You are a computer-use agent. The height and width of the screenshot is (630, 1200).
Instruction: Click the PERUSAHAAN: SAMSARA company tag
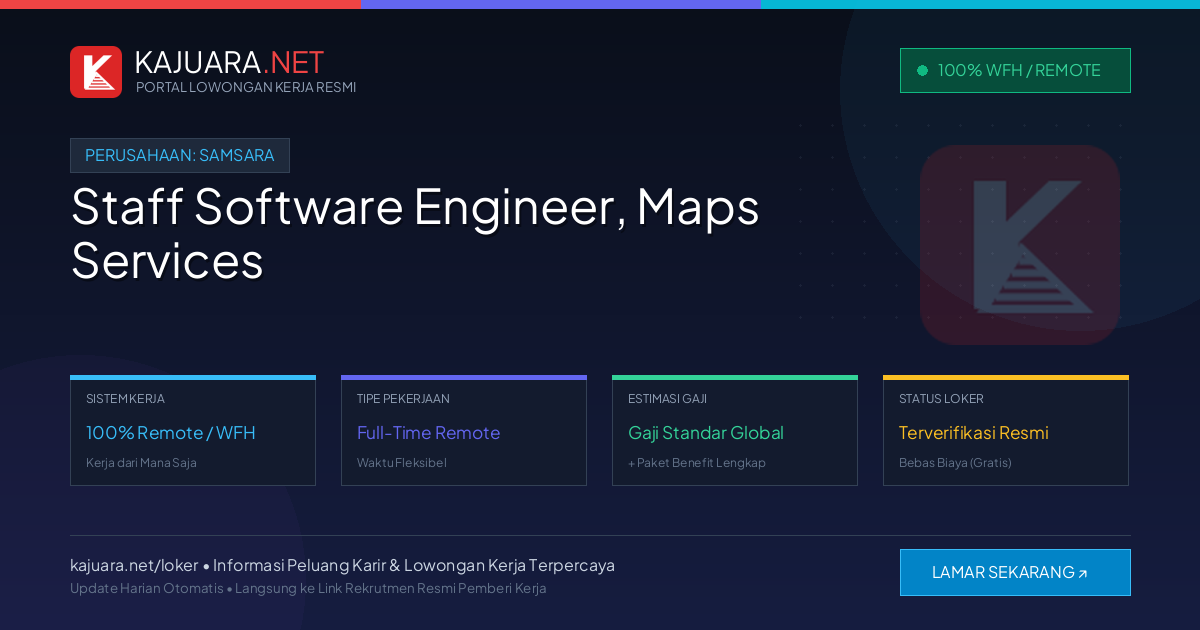click(x=180, y=156)
